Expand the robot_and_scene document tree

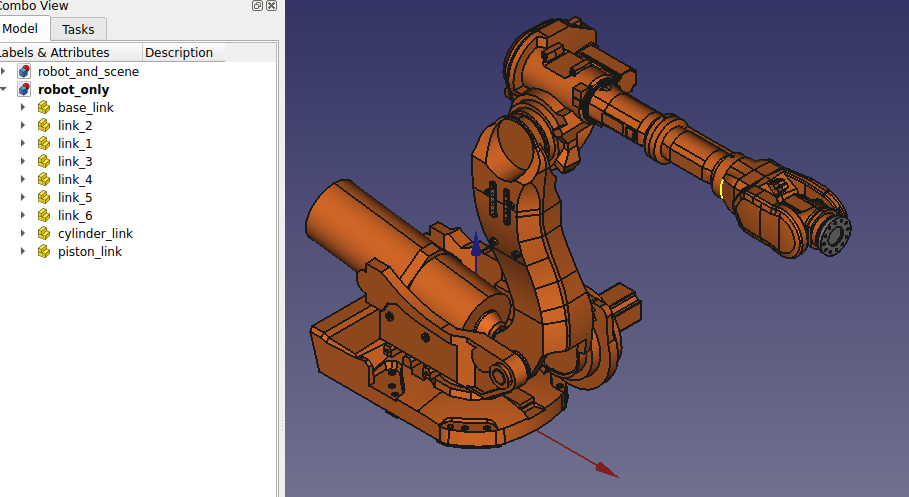tap(5, 72)
